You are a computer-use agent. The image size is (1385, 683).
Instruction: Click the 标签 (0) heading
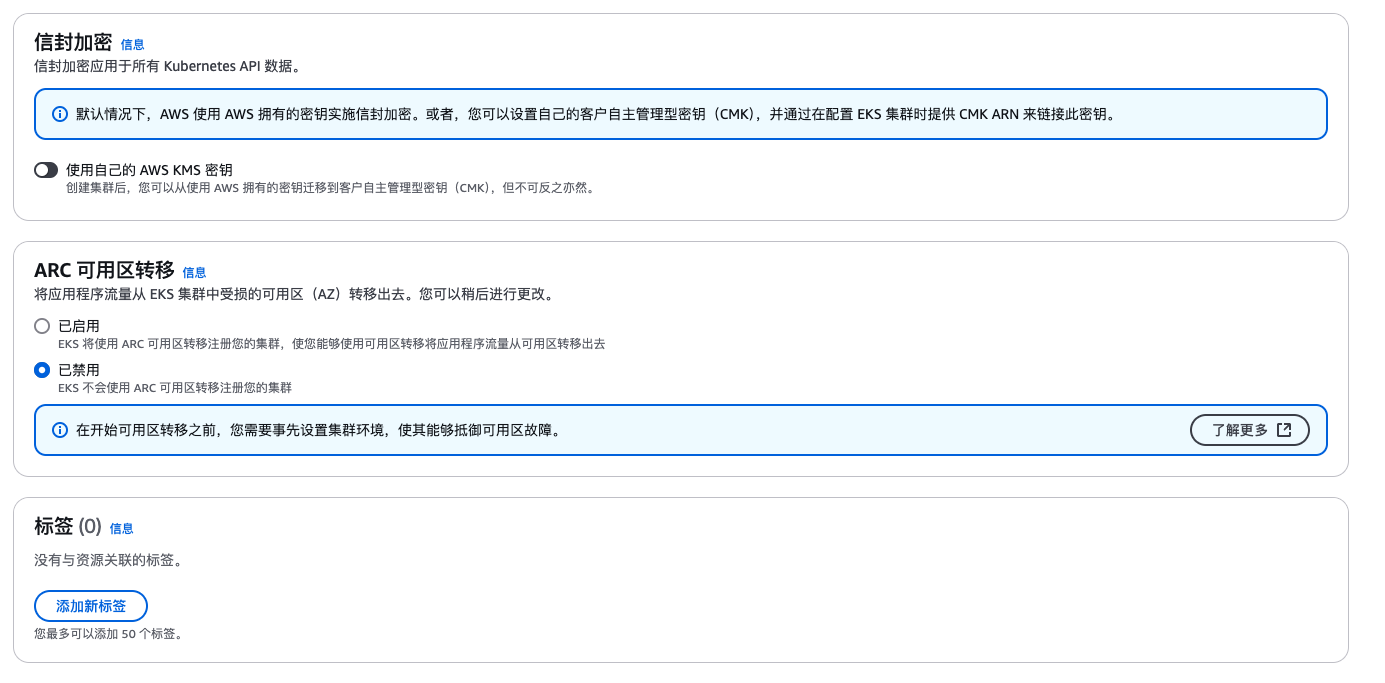[x=68, y=526]
